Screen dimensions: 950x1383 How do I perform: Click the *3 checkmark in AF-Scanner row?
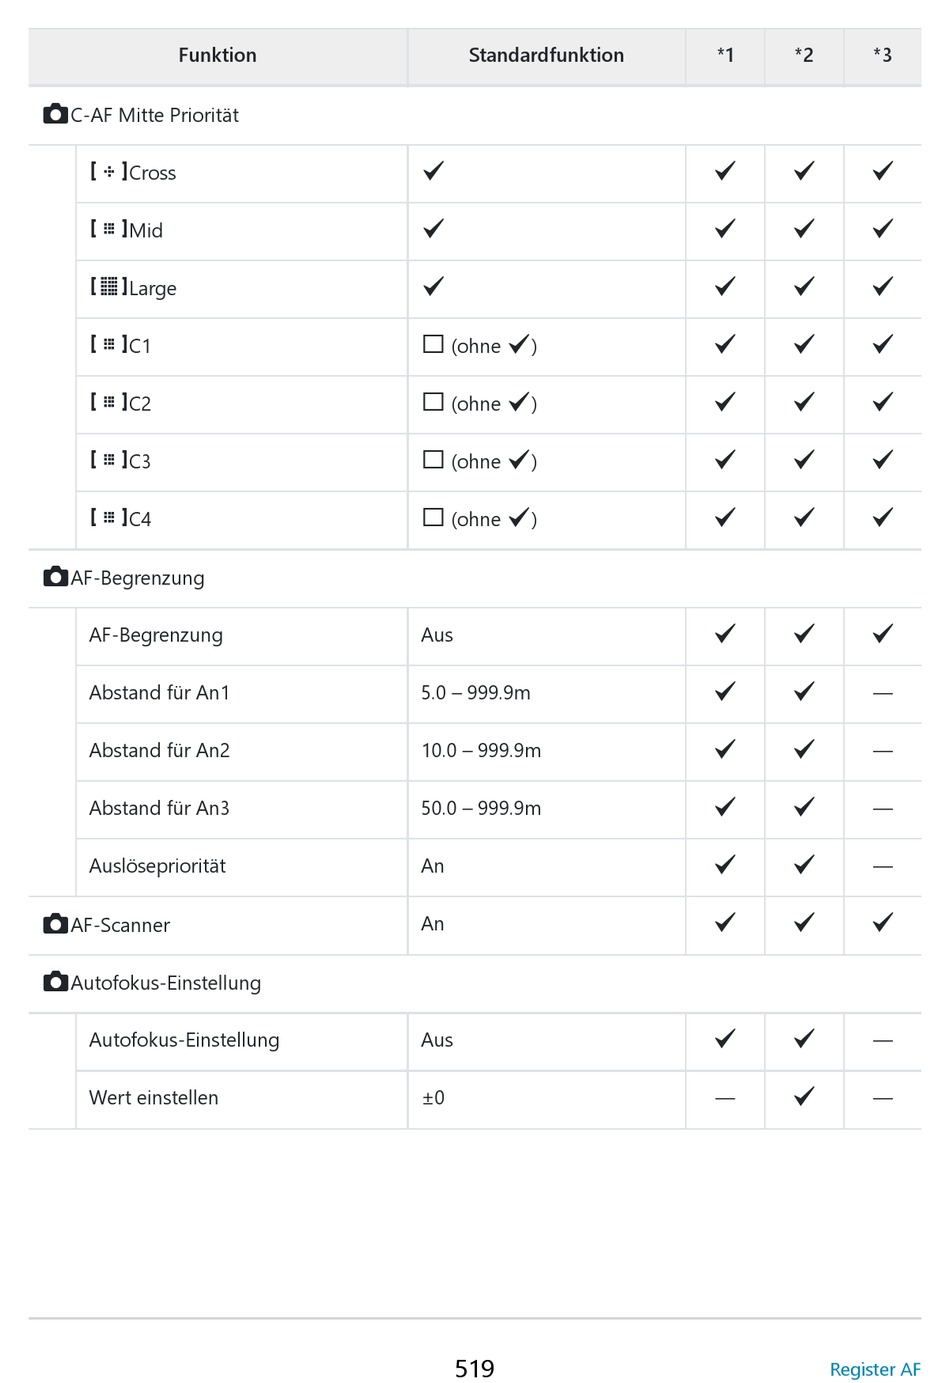pyautogui.click(x=882, y=922)
